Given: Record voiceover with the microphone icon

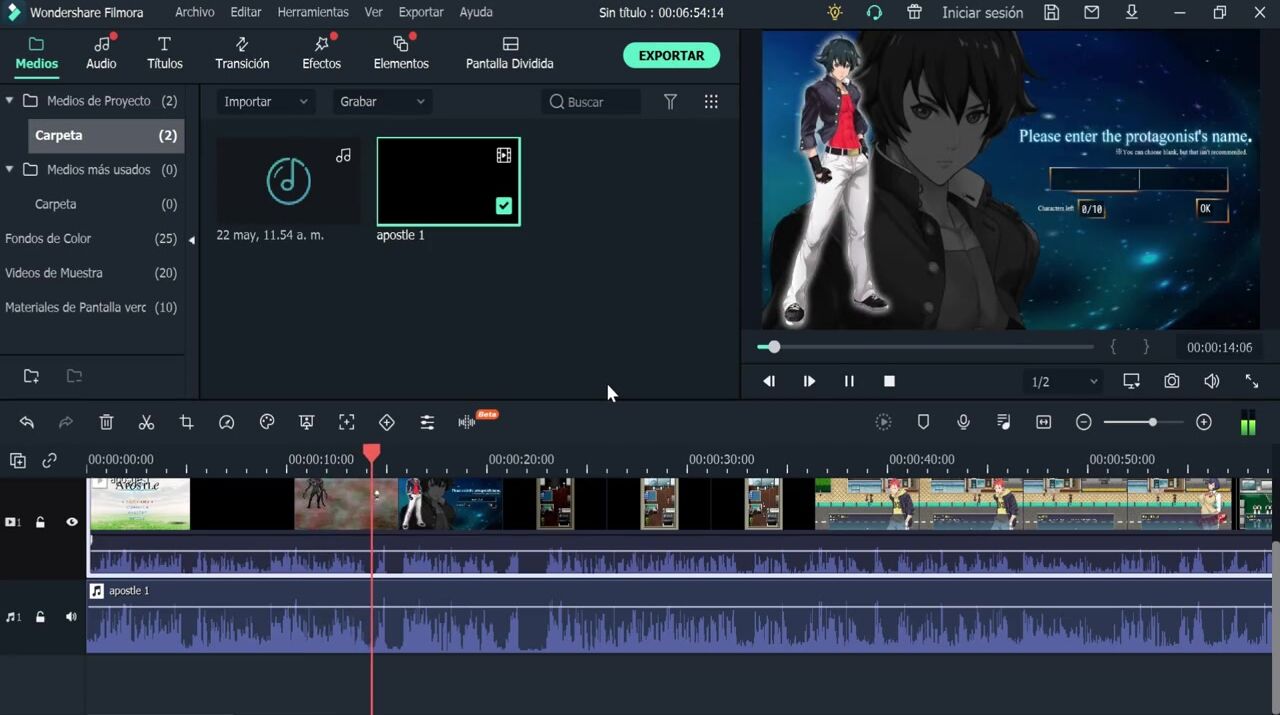Looking at the screenshot, I should pyautogui.click(x=963, y=423).
